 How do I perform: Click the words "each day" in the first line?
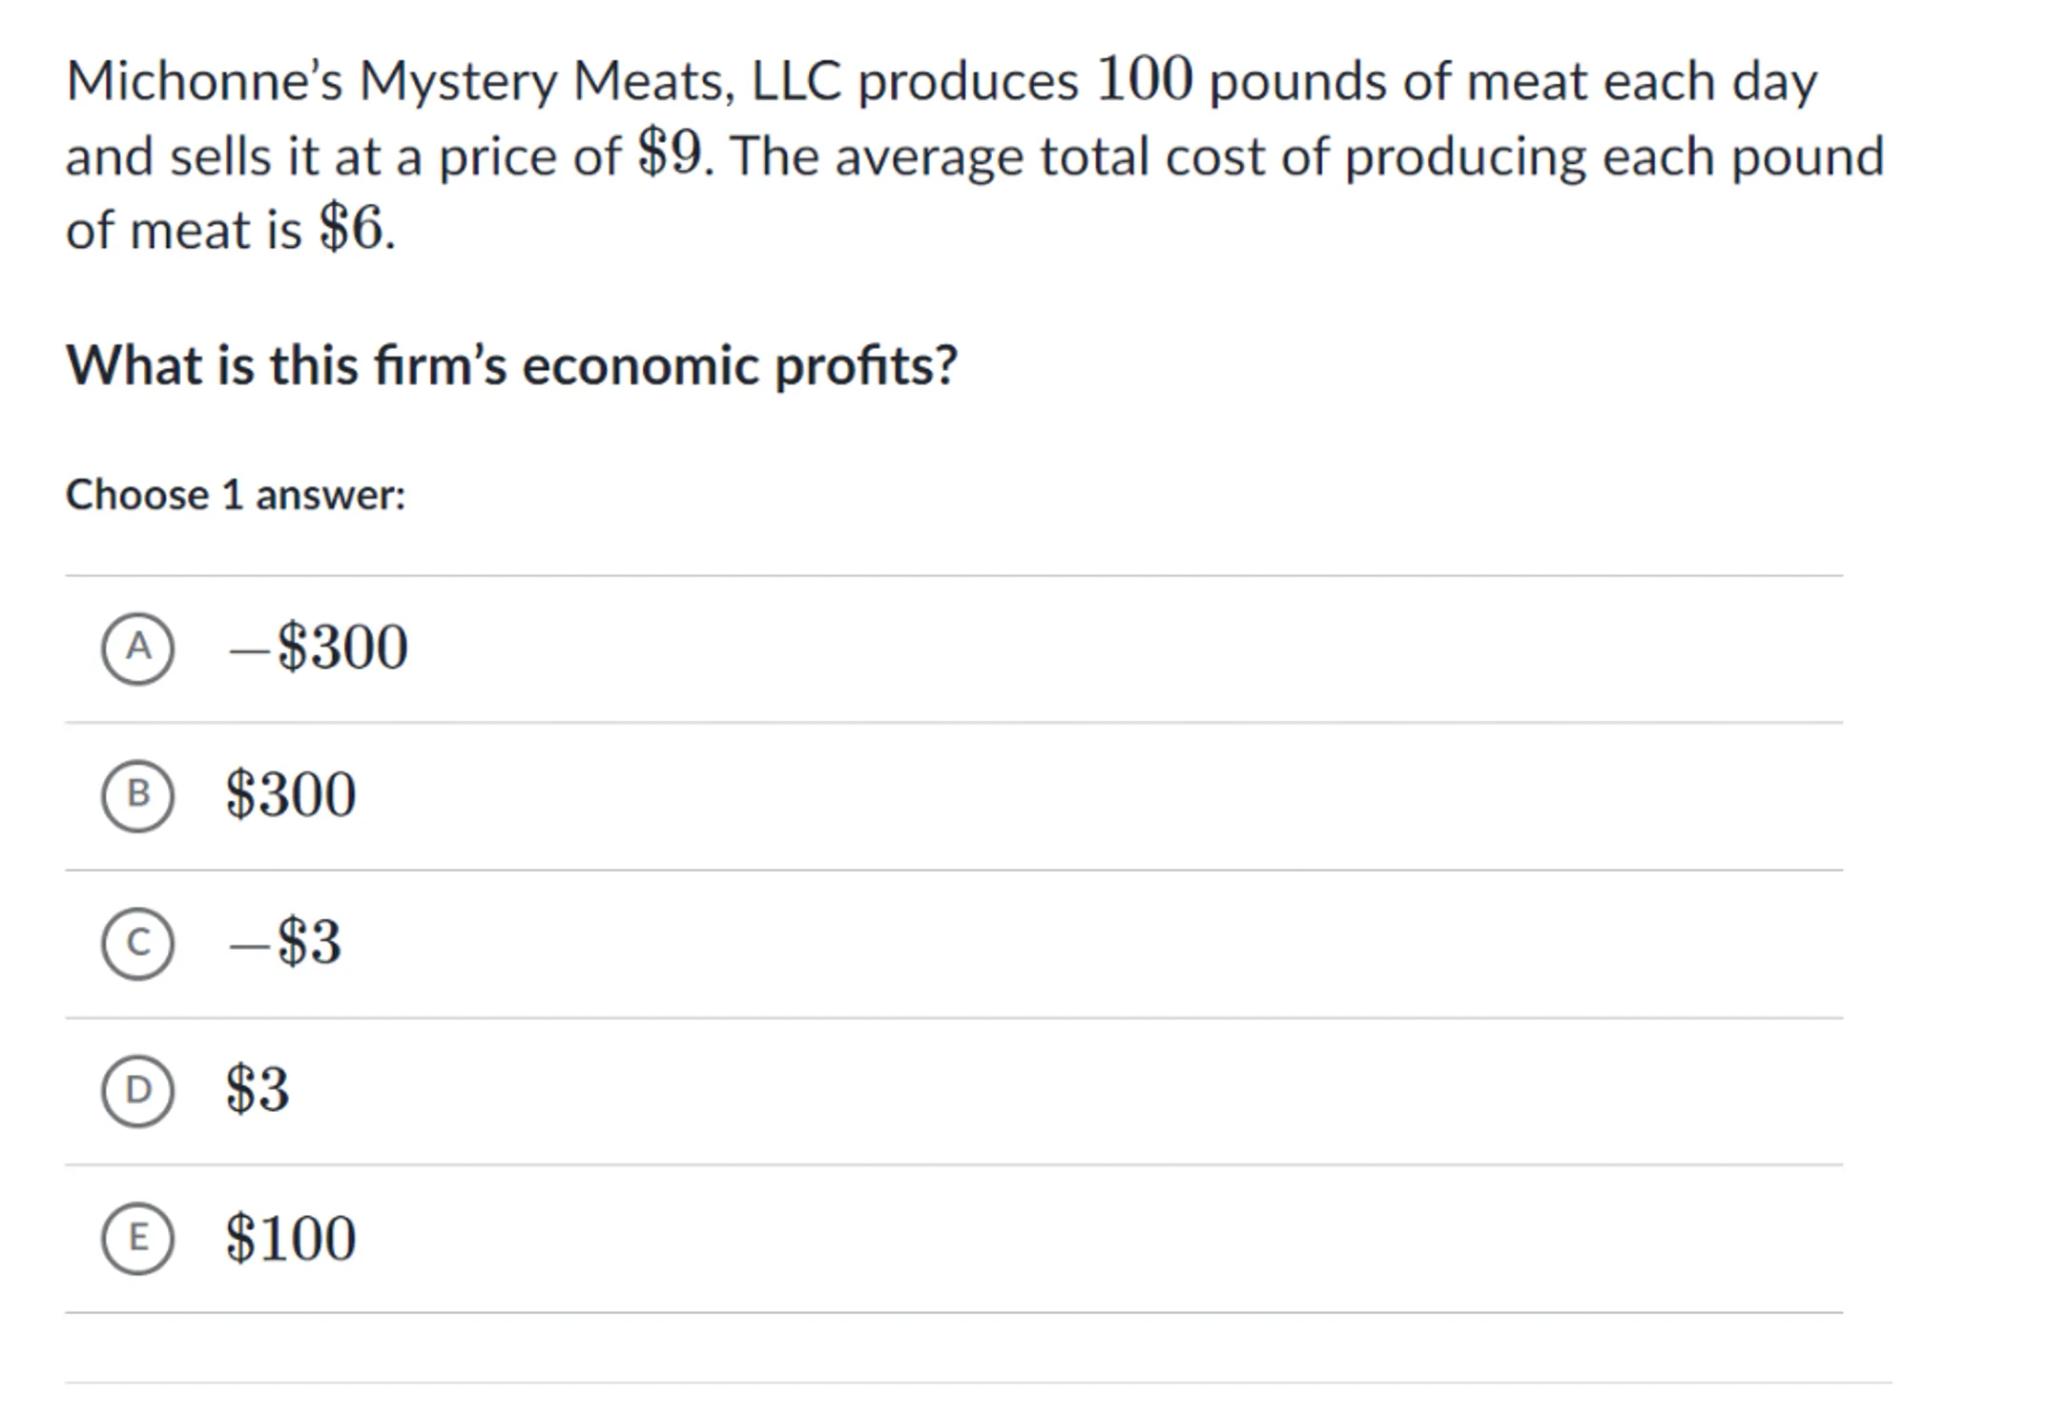coord(1710,81)
